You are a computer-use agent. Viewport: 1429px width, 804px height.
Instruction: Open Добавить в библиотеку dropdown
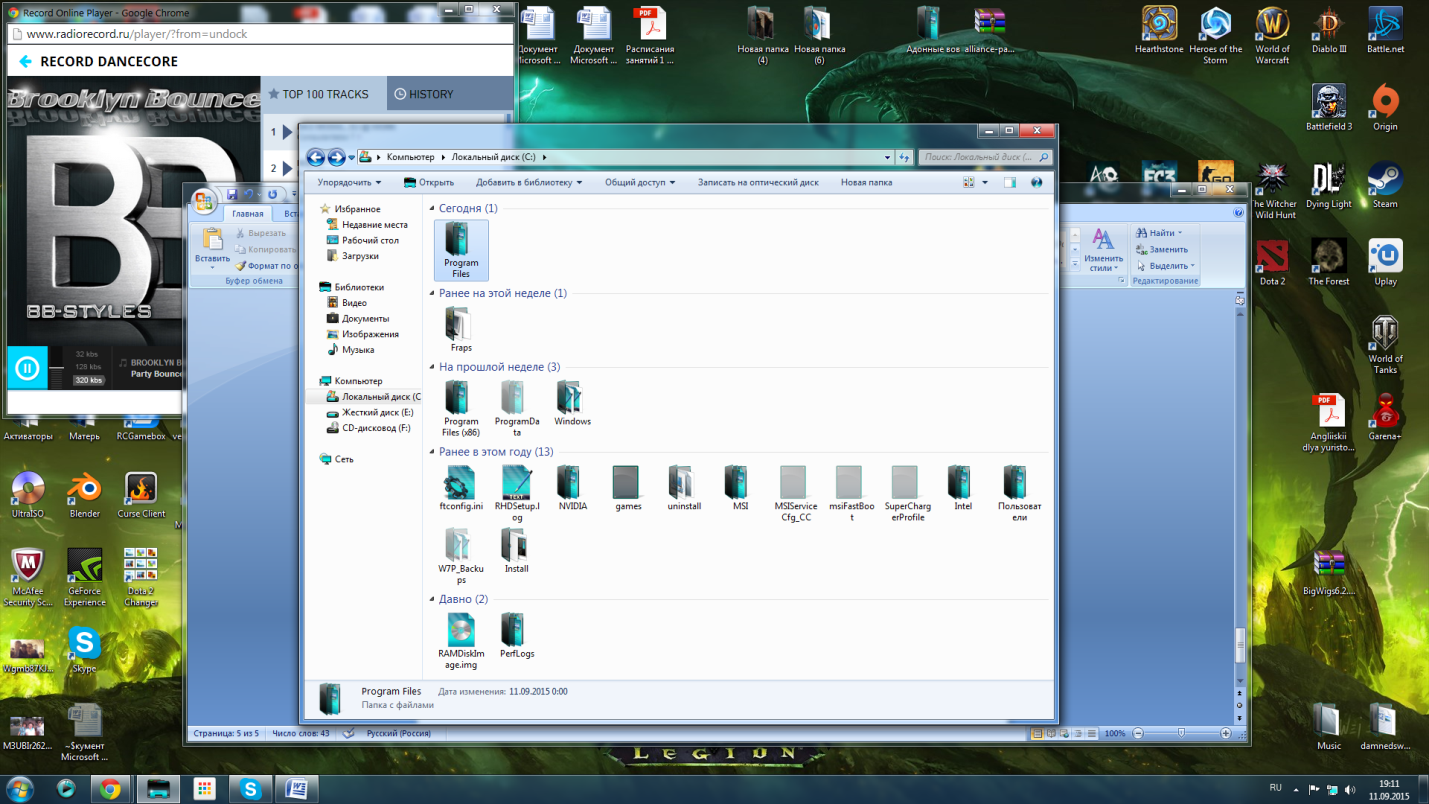529,182
